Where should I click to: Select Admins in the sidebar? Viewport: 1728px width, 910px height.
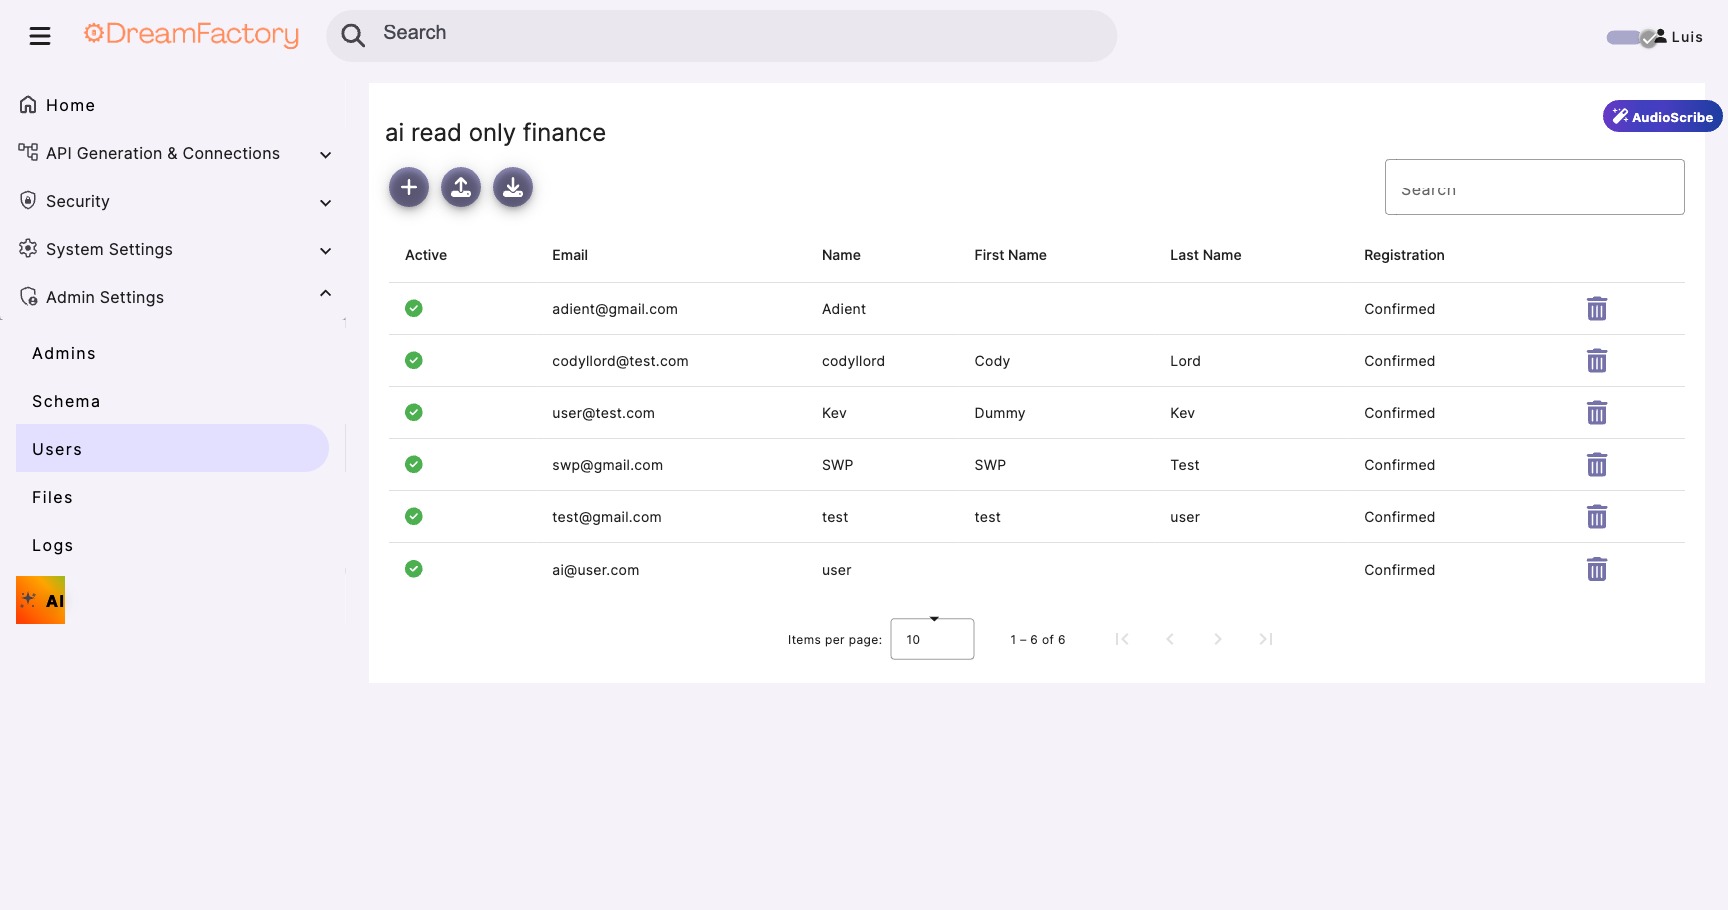pos(63,353)
